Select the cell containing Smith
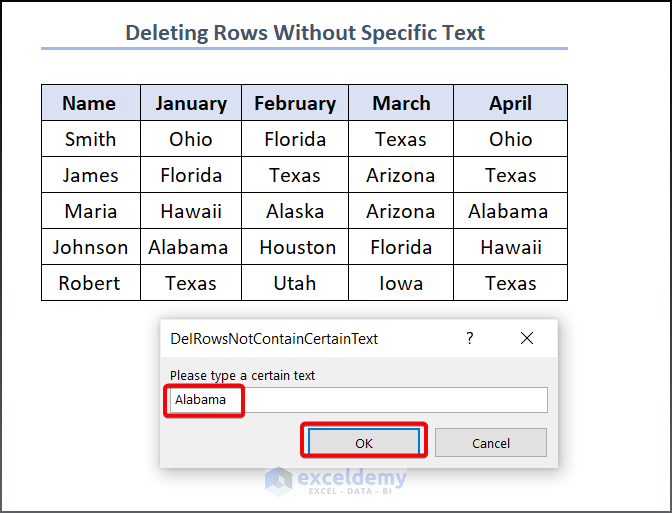This screenshot has width=672, height=513. coord(90,139)
